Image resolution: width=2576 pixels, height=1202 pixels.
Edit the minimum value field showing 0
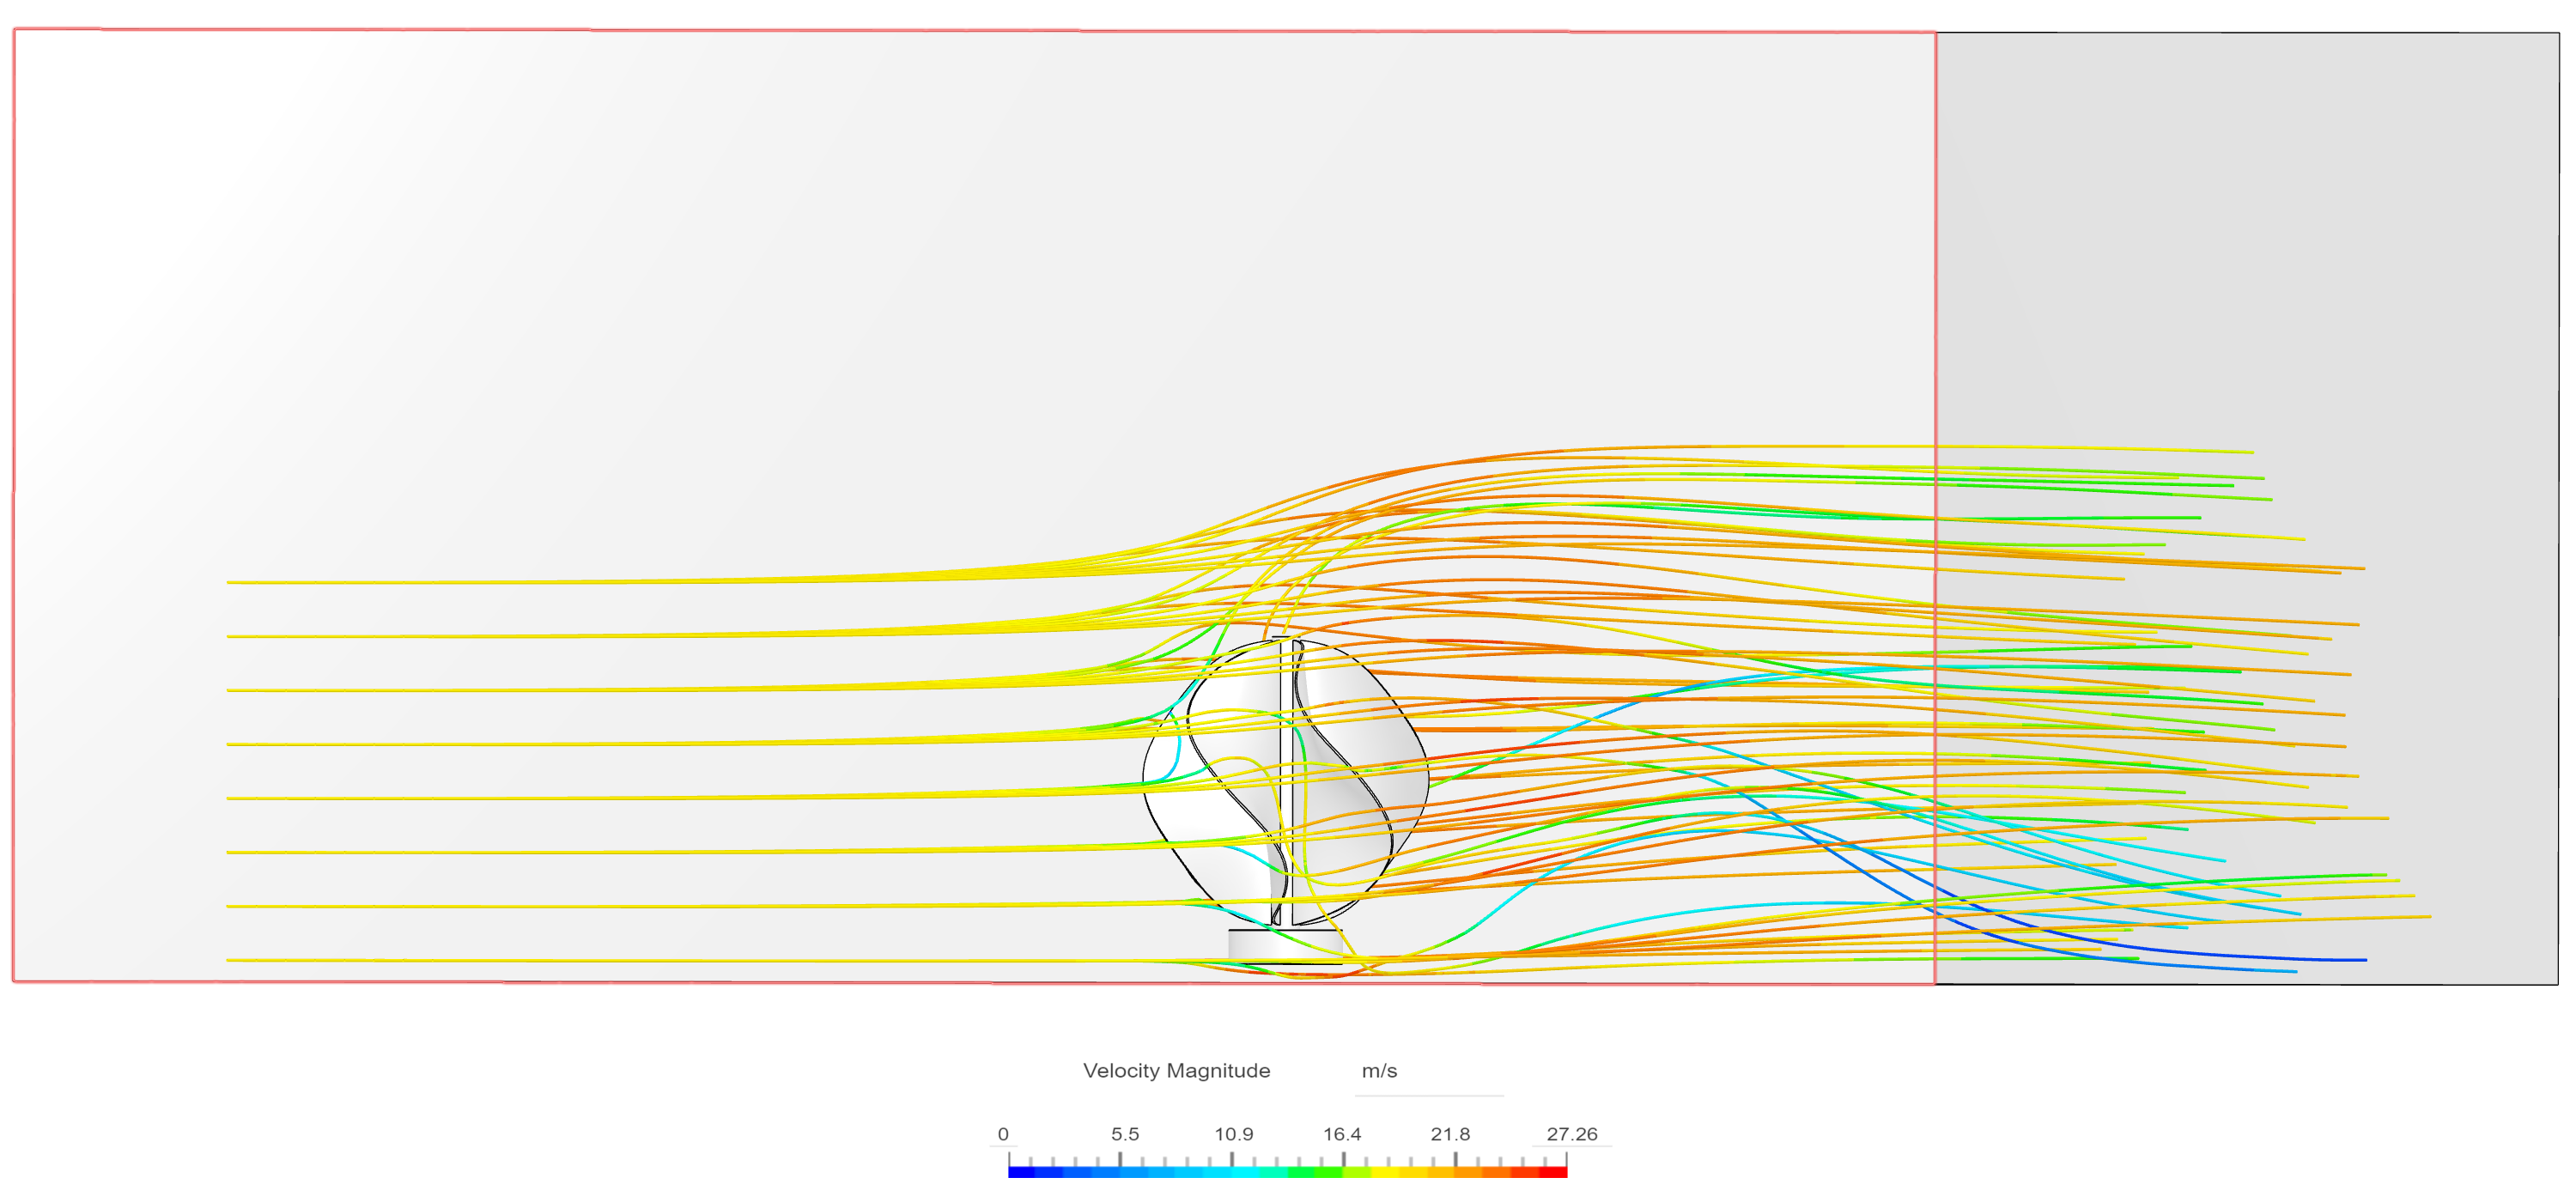pos(1003,1134)
